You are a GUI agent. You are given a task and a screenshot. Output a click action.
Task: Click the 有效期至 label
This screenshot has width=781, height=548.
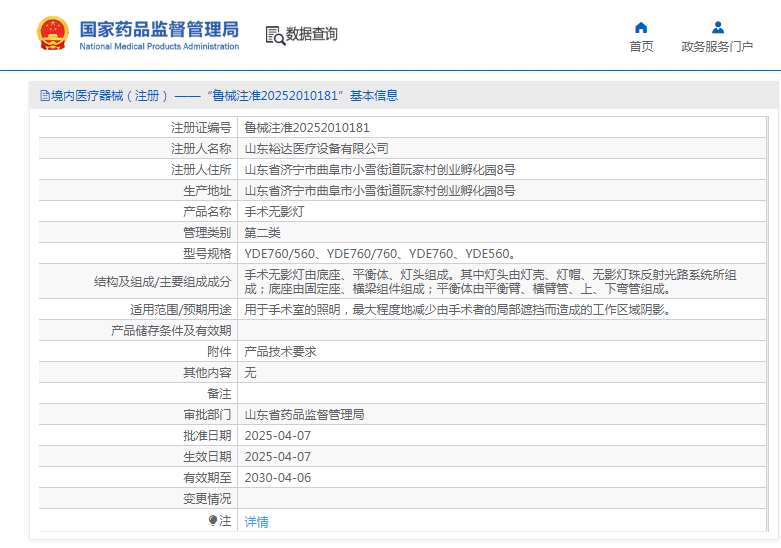tap(207, 478)
